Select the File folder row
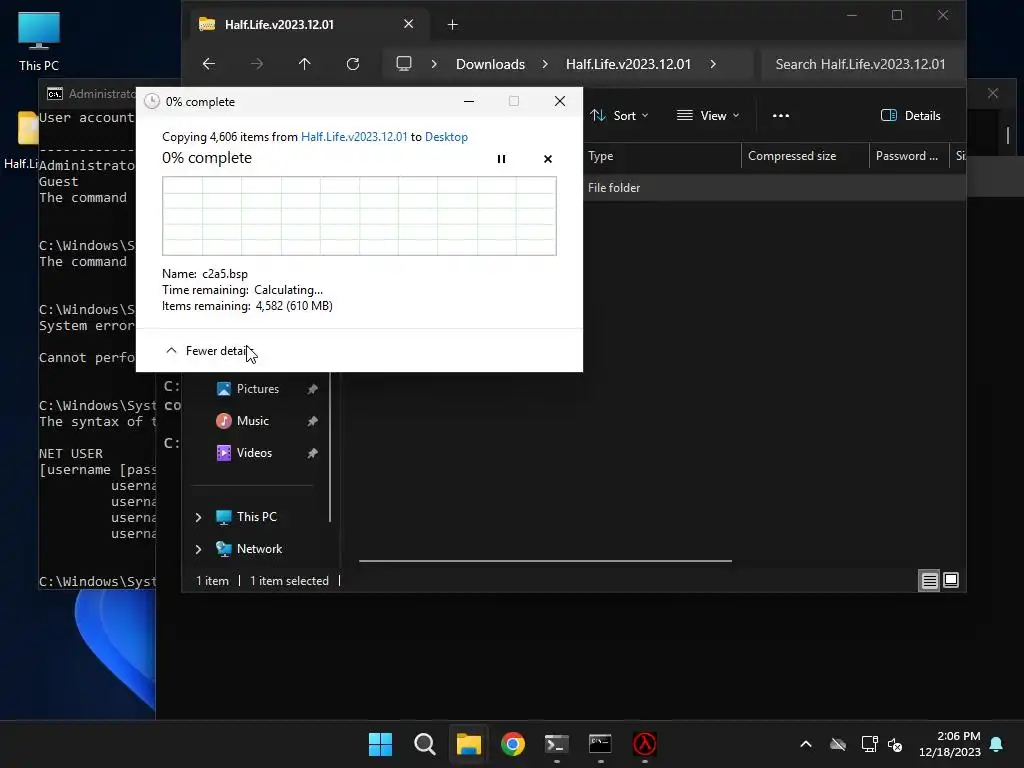The image size is (1024, 768). click(775, 188)
